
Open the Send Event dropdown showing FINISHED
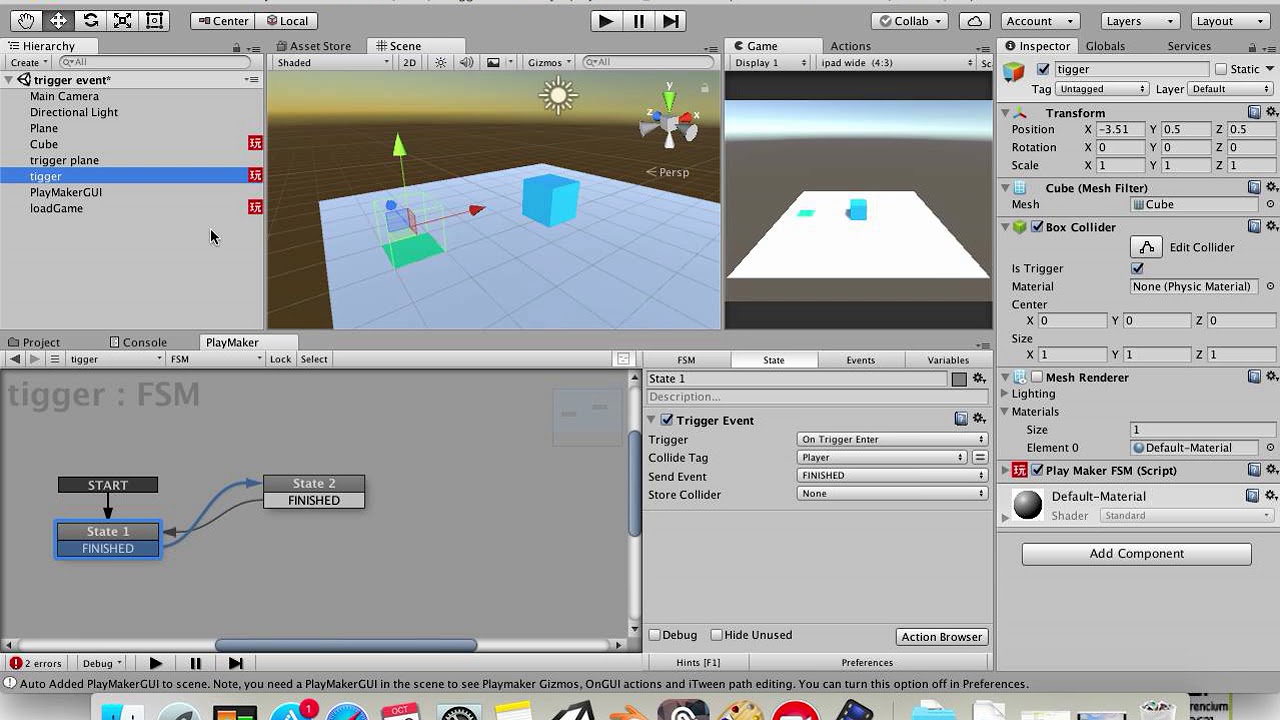(893, 475)
